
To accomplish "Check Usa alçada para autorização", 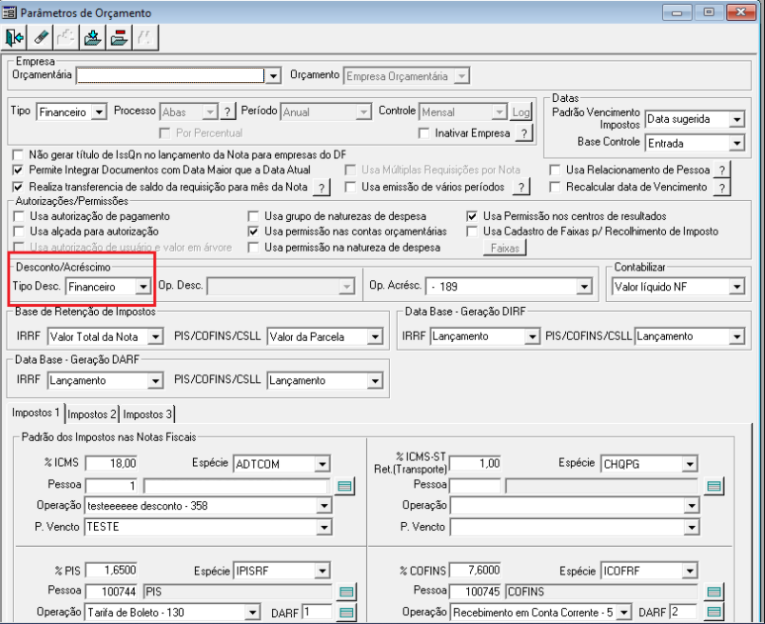I will (x=19, y=231).
